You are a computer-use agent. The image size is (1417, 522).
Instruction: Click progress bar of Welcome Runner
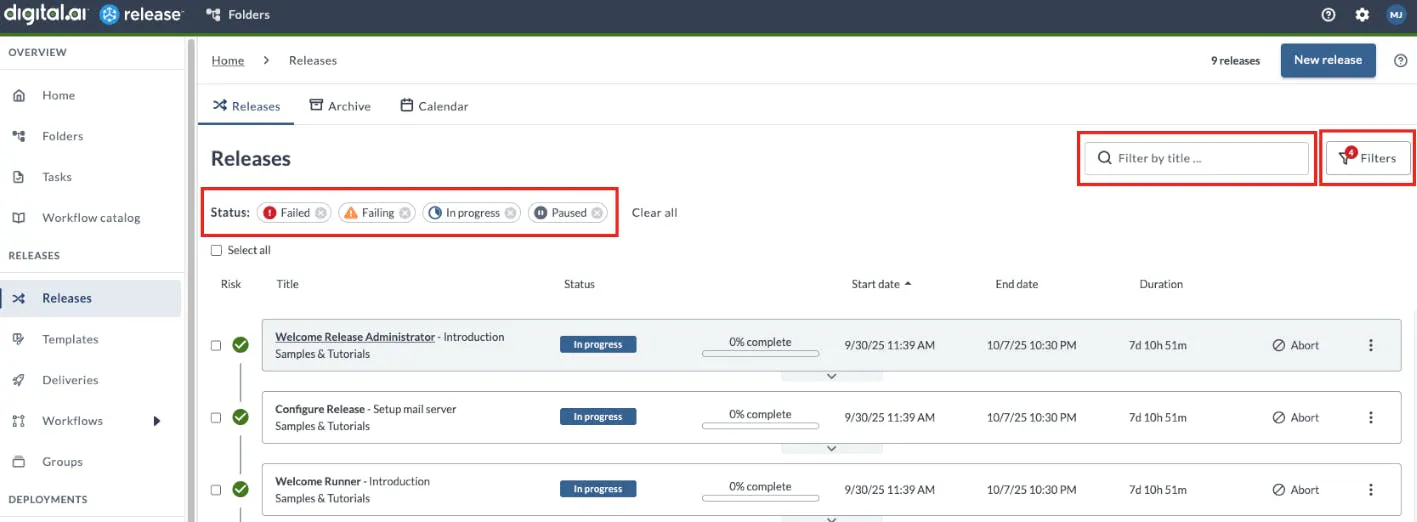pos(760,497)
